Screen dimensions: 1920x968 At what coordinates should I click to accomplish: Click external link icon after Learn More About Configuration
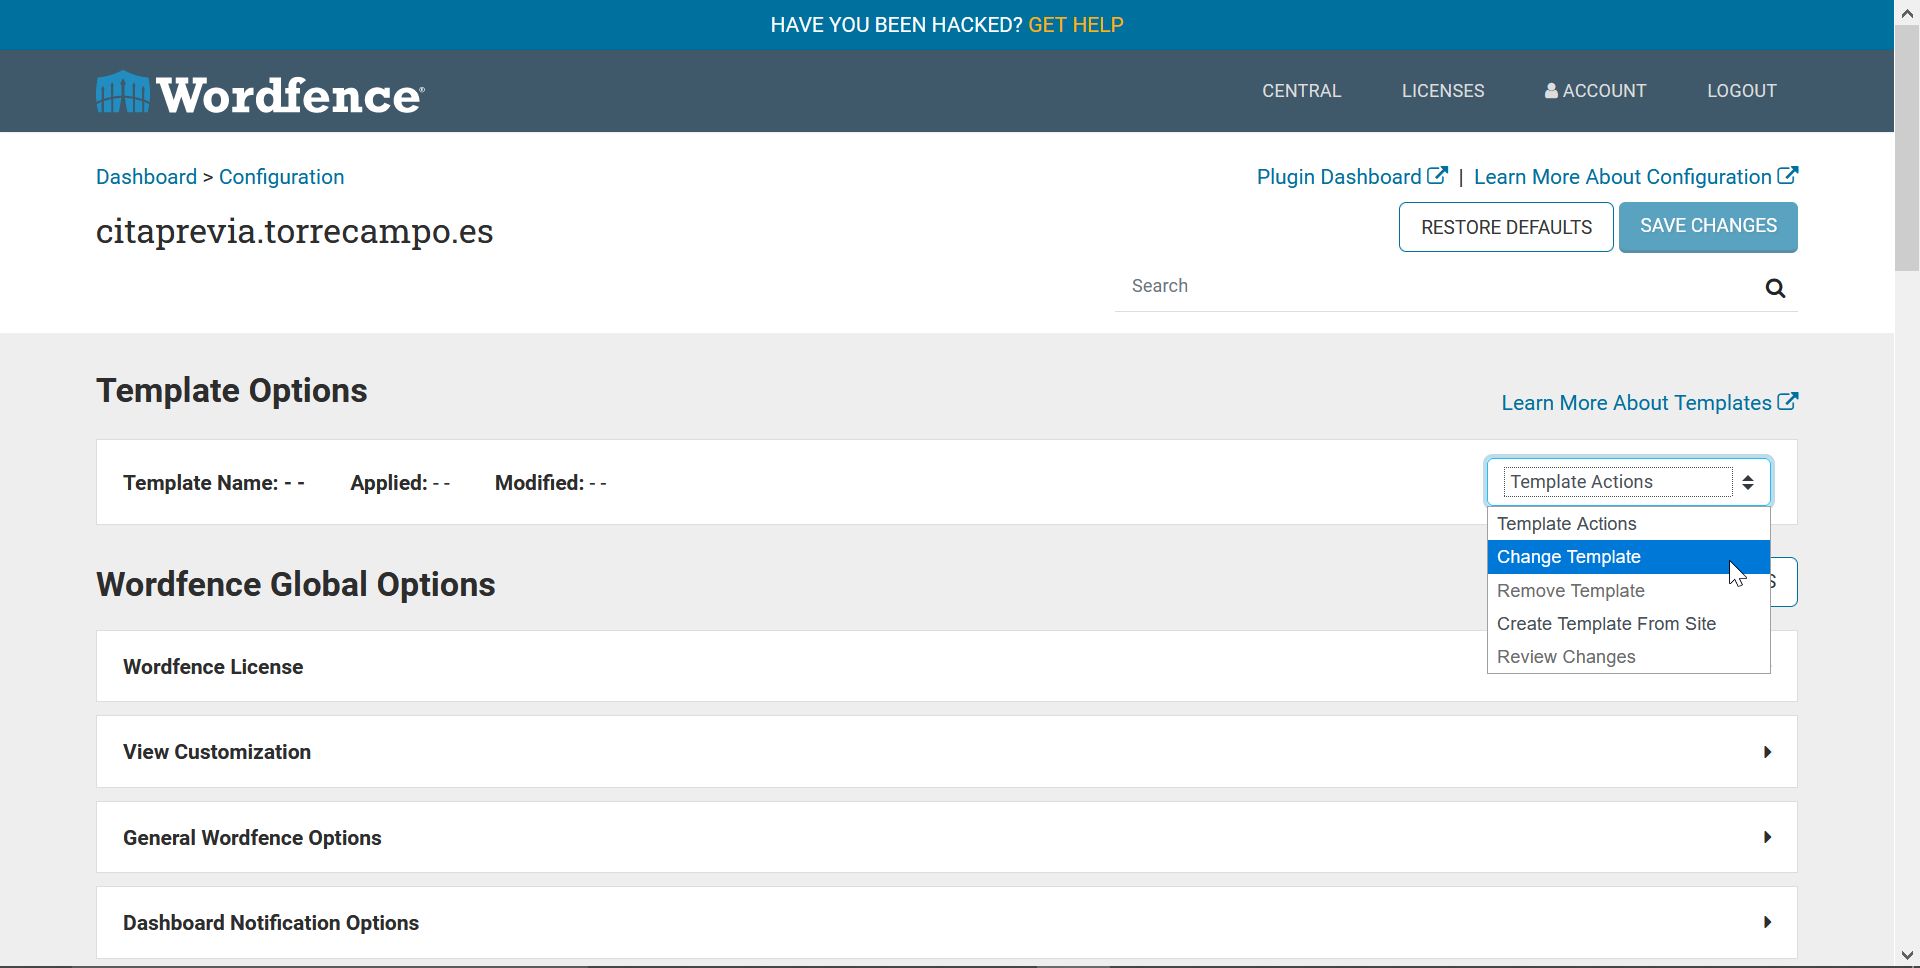(1787, 176)
